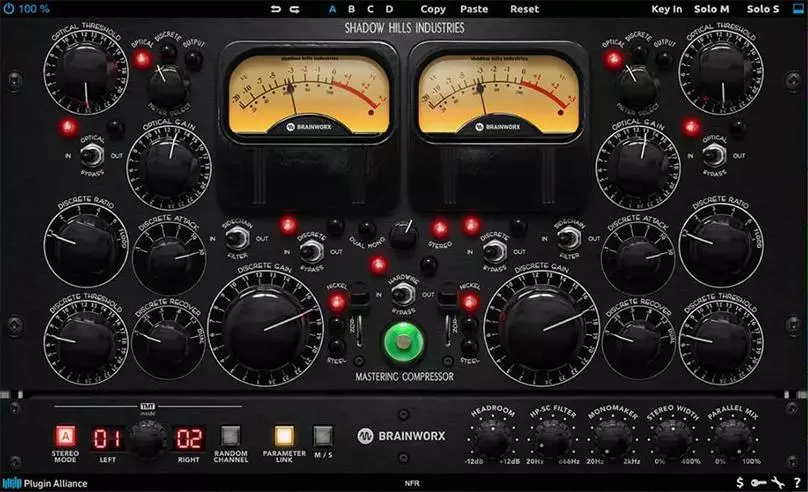Click the redo arrow
The image size is (808, 492).
click(295, 9)
